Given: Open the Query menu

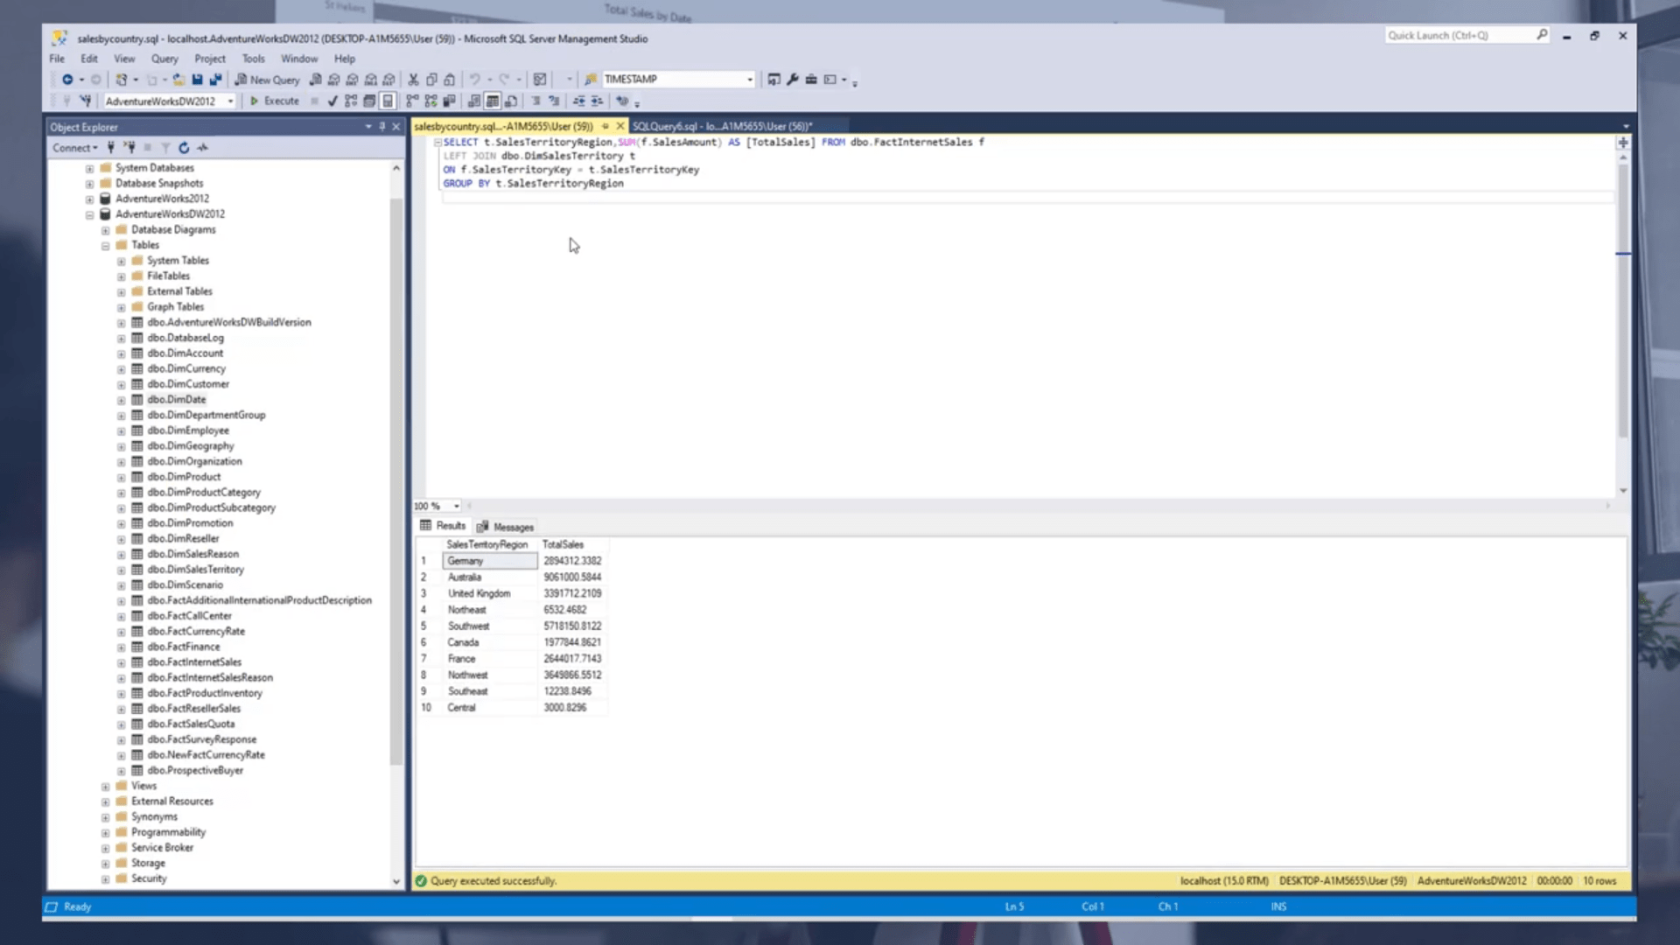Looking at the screenshot, I should pos(164,59).
